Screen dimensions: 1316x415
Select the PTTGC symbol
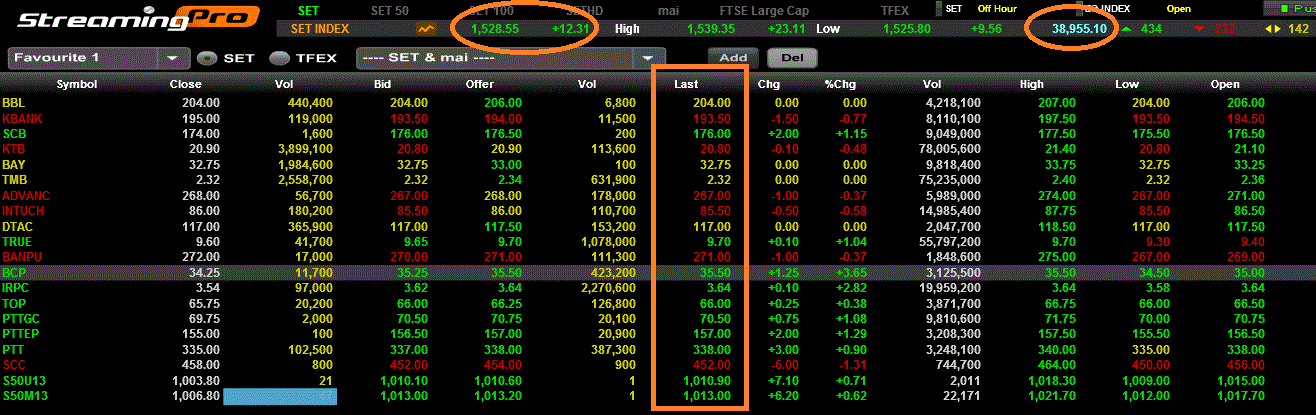pyautogui.click(x=20, y=319)
